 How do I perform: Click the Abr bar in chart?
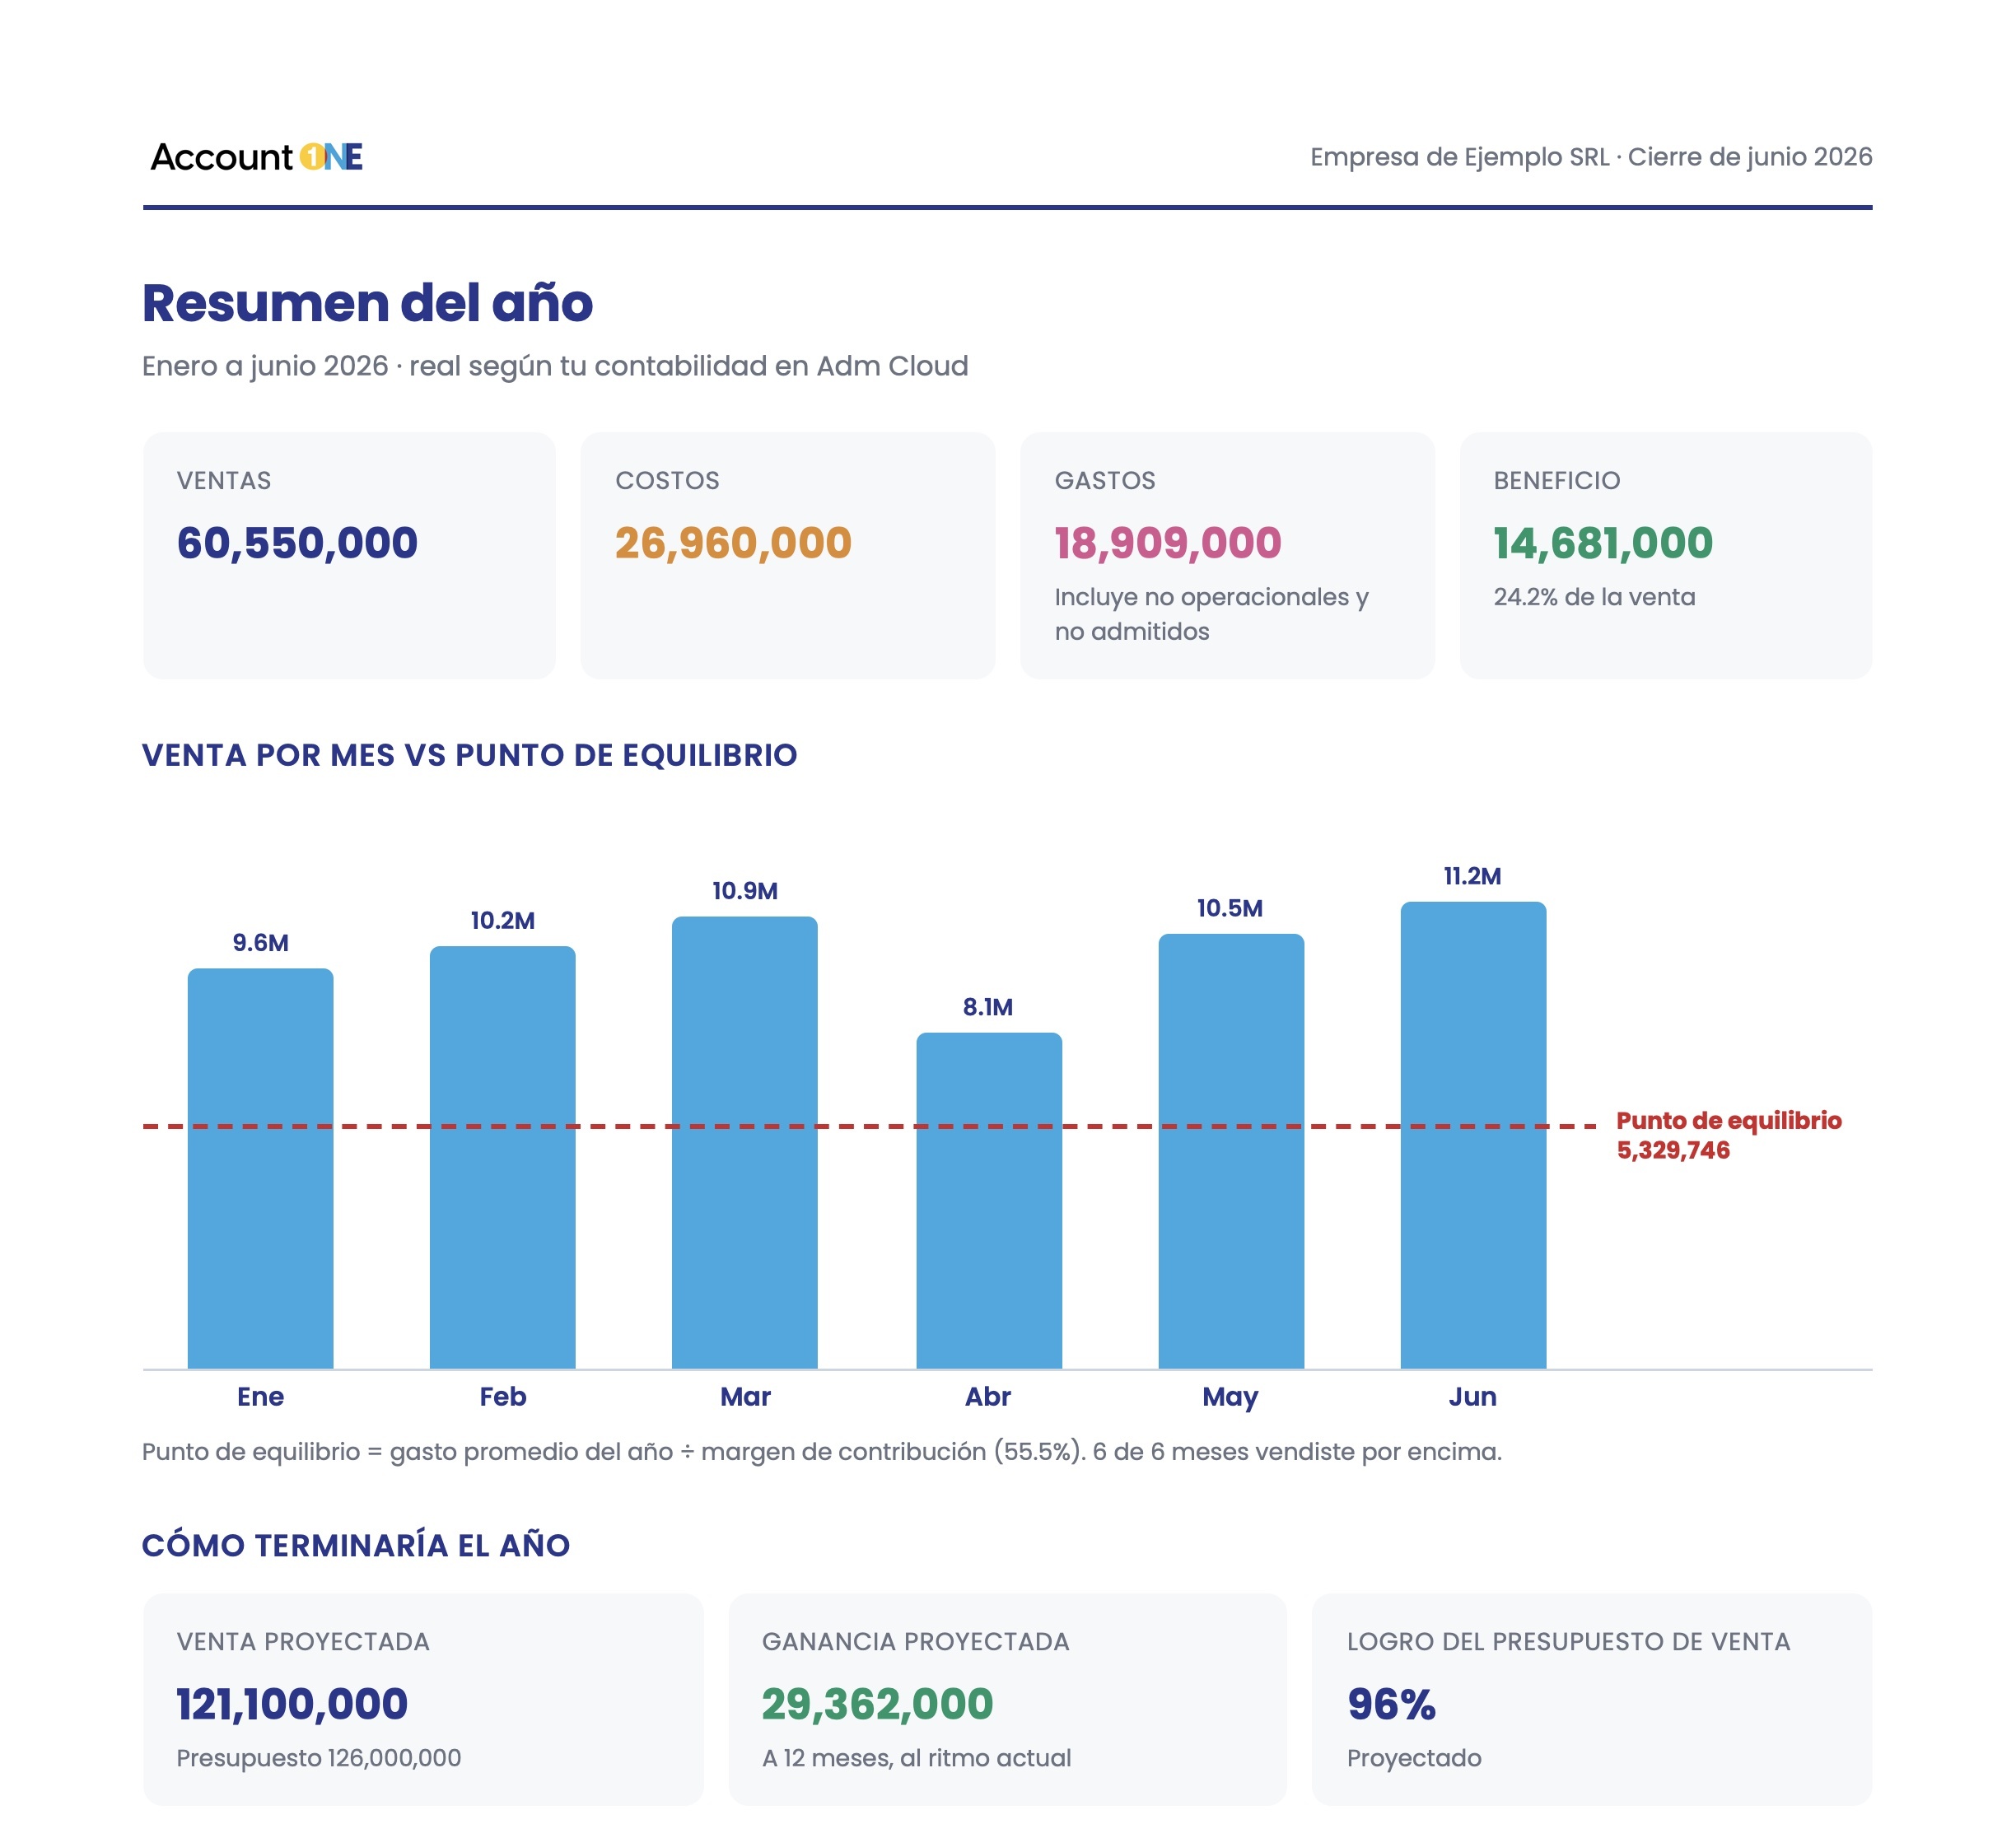click(989, 1200)
